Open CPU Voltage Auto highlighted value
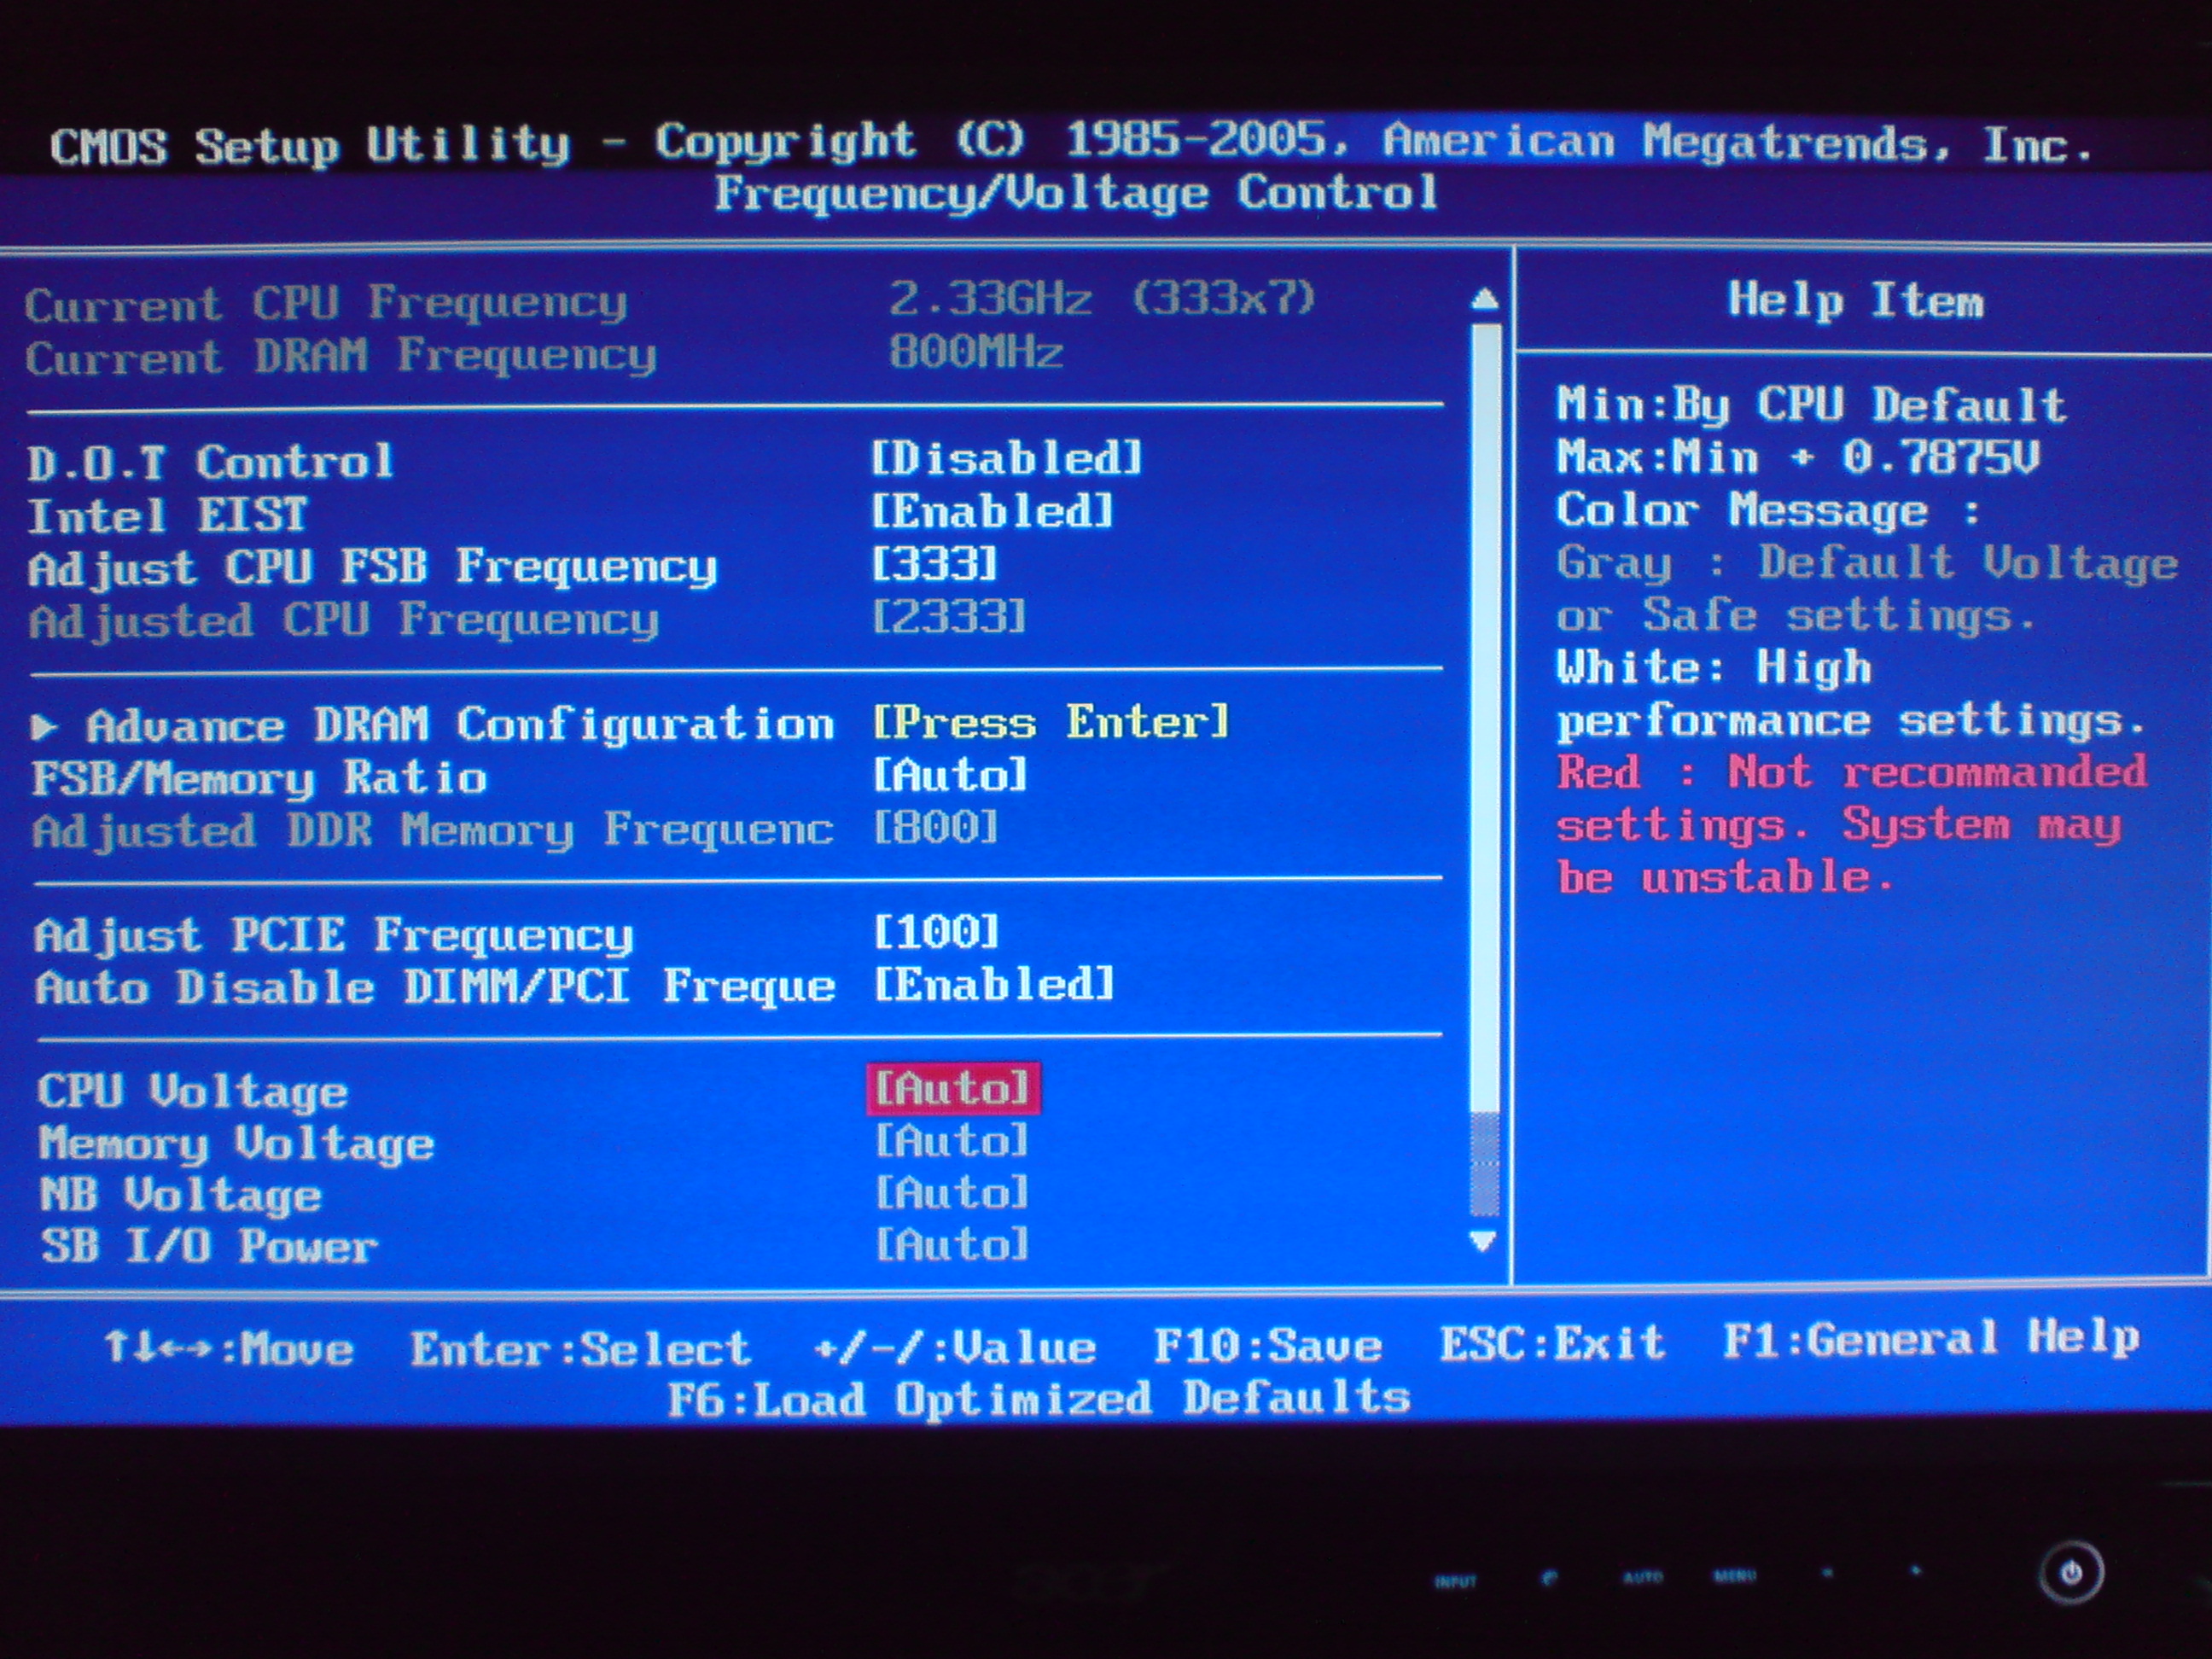Screen dimensions: 2212x1659 (953, 1089)
